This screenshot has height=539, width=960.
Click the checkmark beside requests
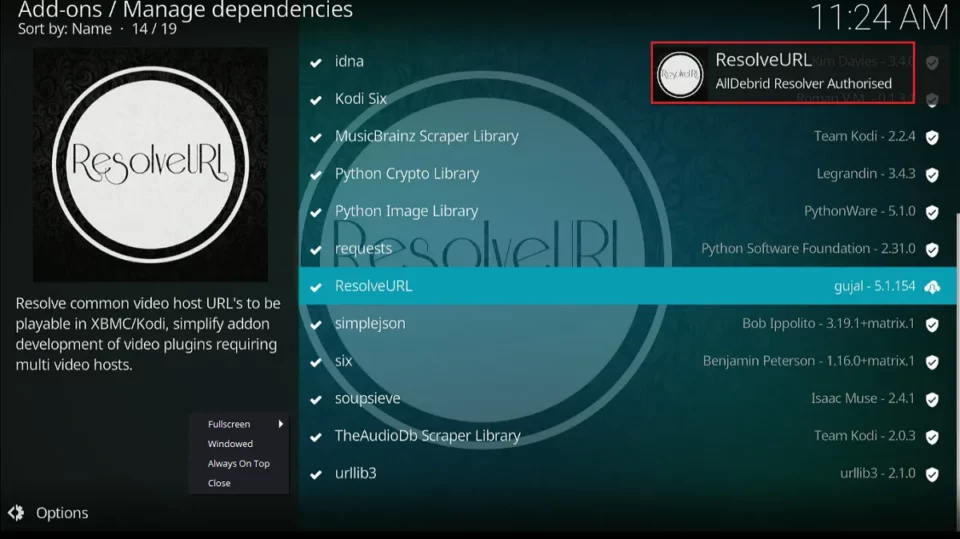tap(316, 250)
